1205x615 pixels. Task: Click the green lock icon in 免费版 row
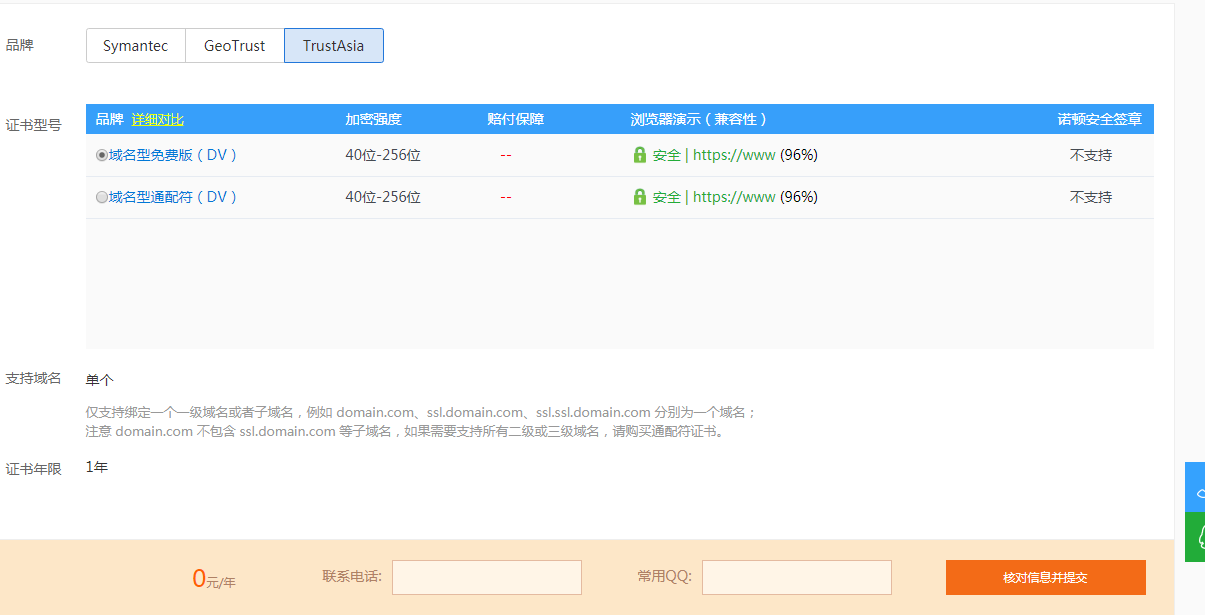640,155
